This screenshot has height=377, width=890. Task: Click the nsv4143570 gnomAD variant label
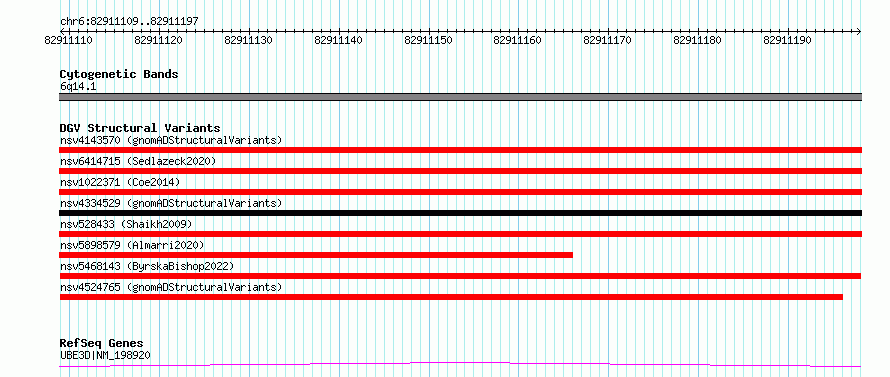pos(171,140)
